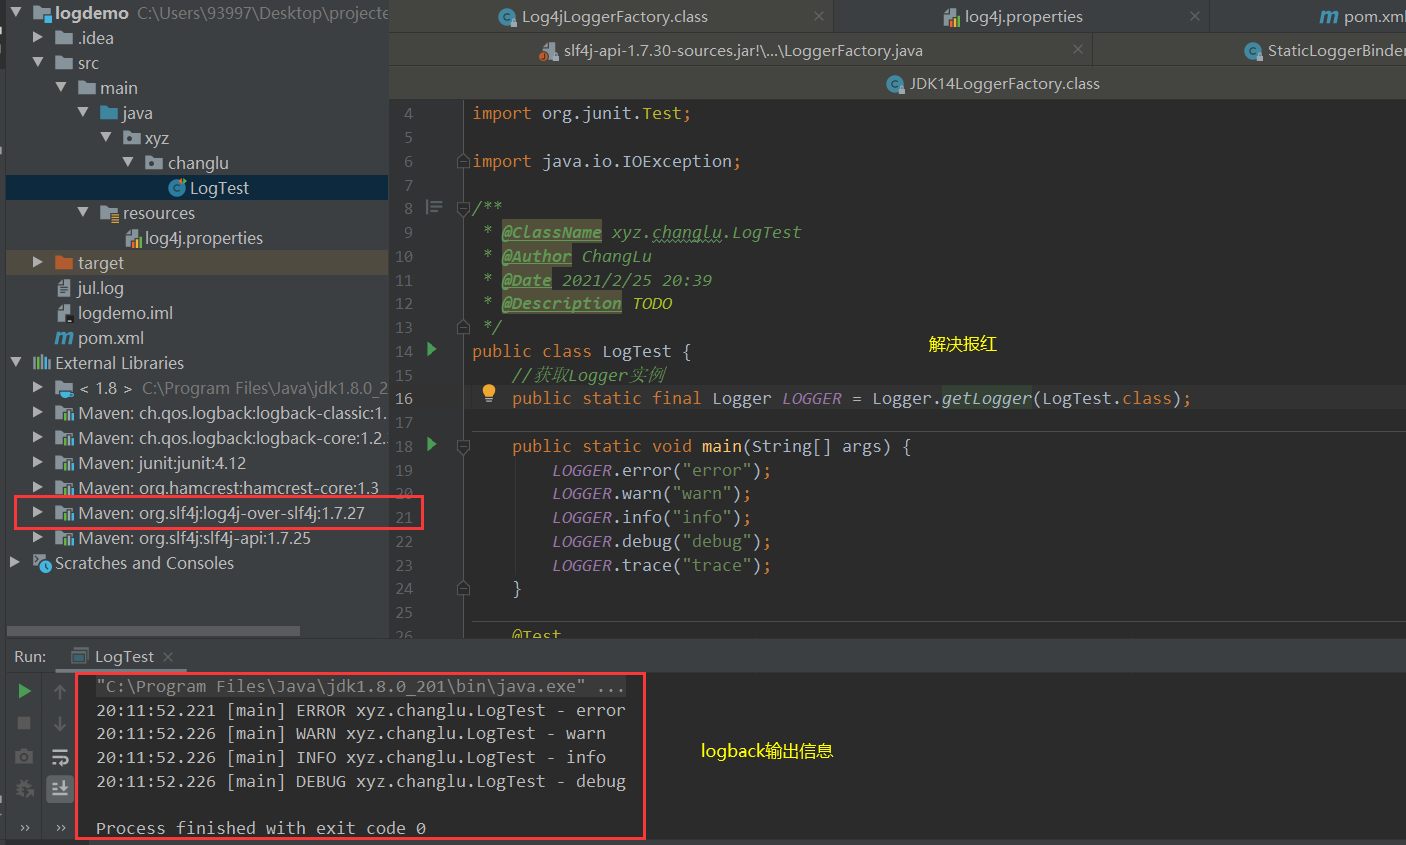Fold the import block on line 6
The height and width of the screenshot is (845, 1406).
[463, 161]
